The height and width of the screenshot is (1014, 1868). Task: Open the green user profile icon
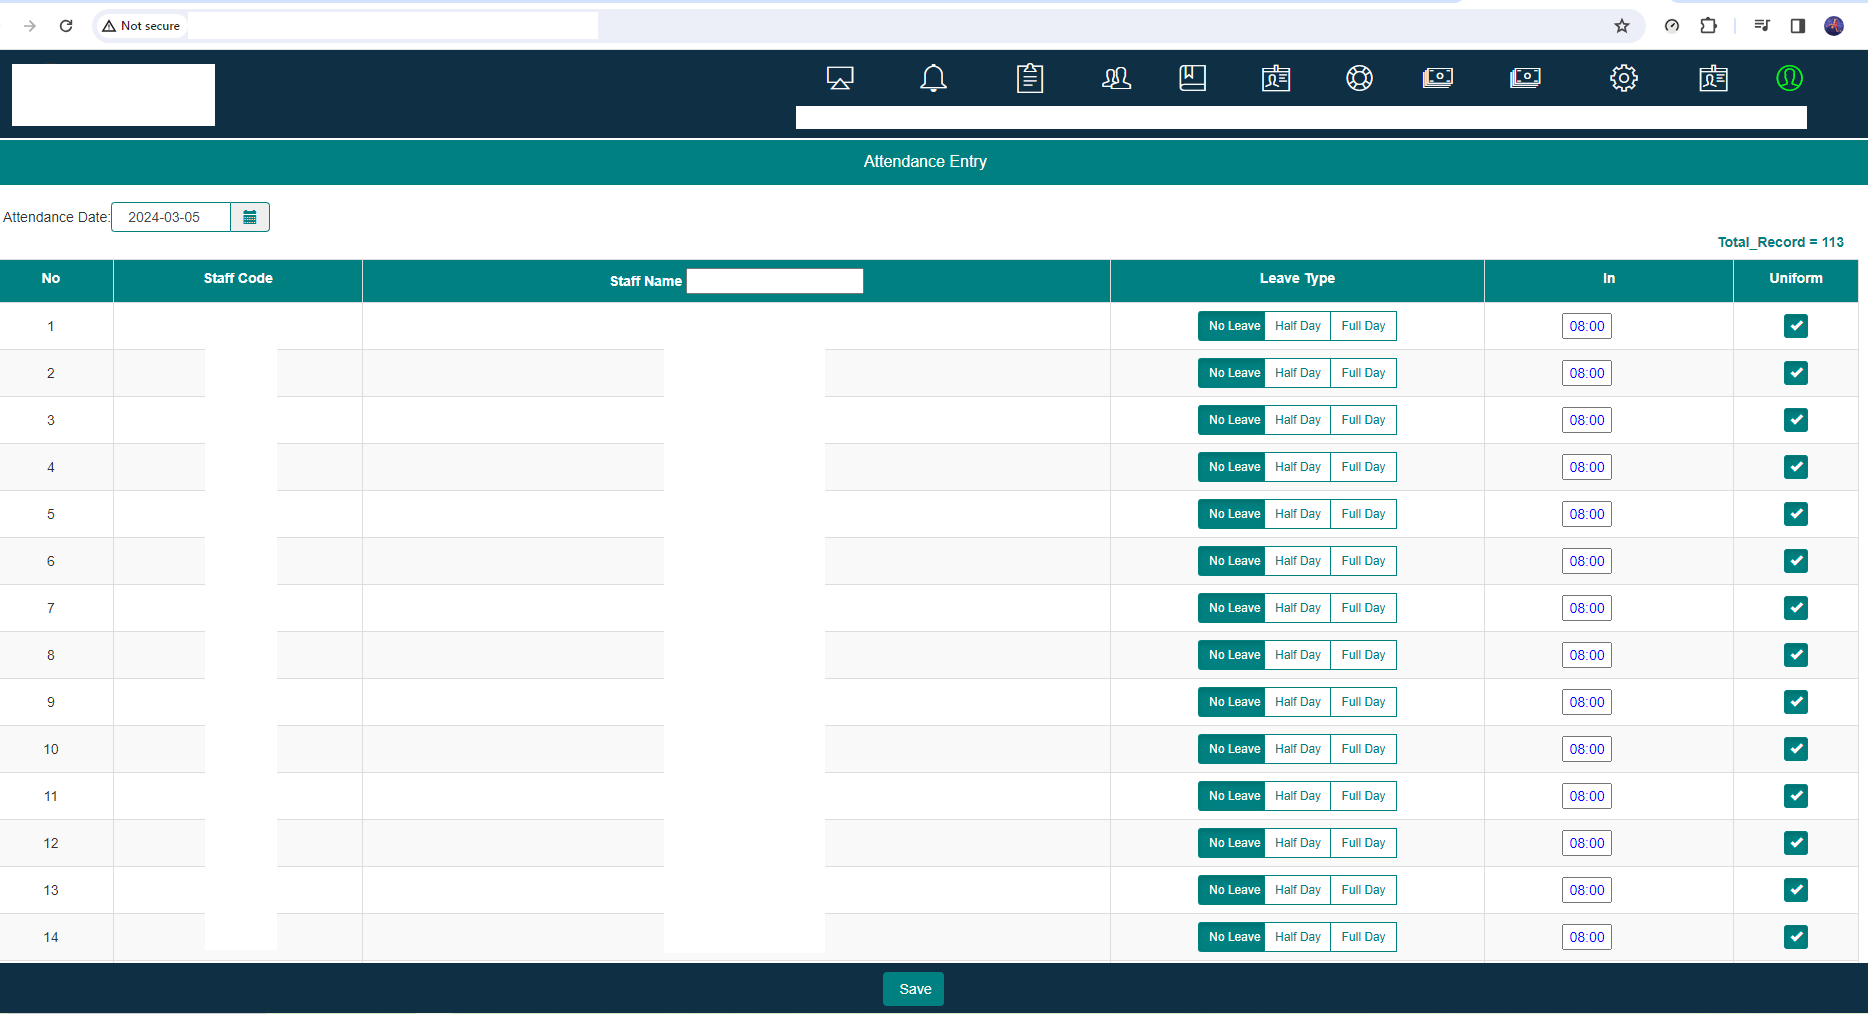[x=1790, y=78]
